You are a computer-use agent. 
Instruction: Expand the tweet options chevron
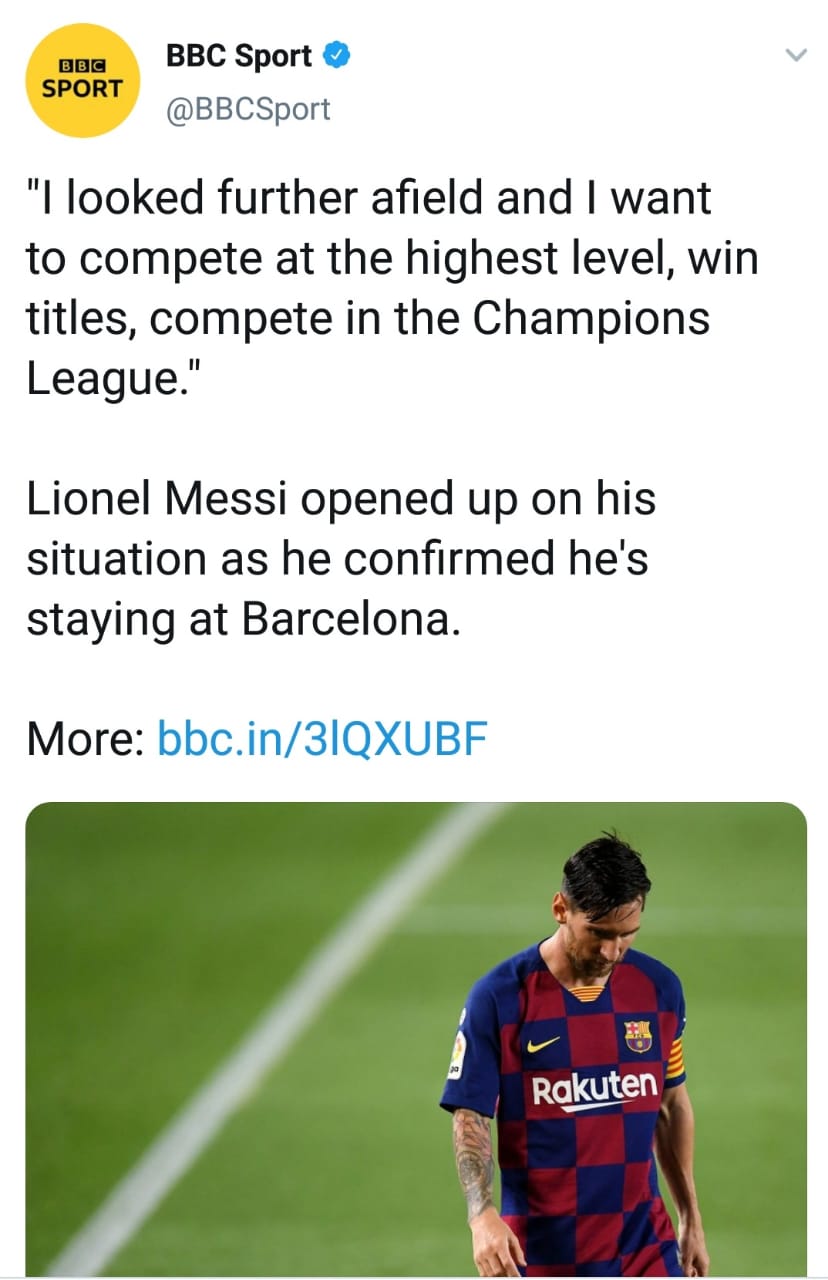click(x=796, y=57)
